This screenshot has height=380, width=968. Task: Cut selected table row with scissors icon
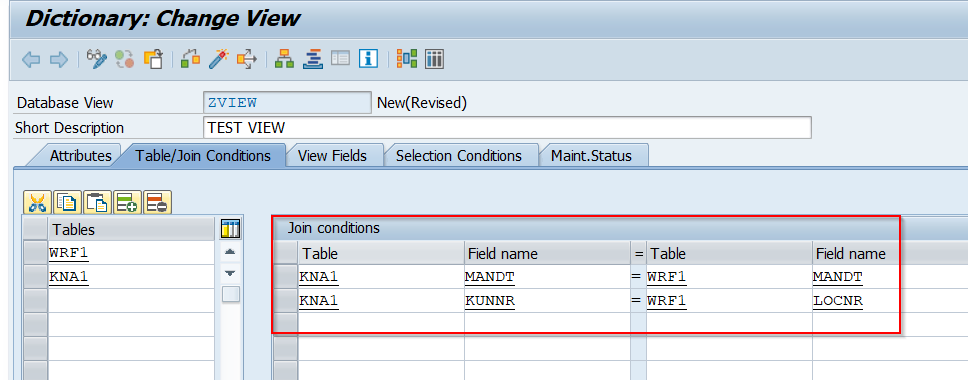pos(38,202)
